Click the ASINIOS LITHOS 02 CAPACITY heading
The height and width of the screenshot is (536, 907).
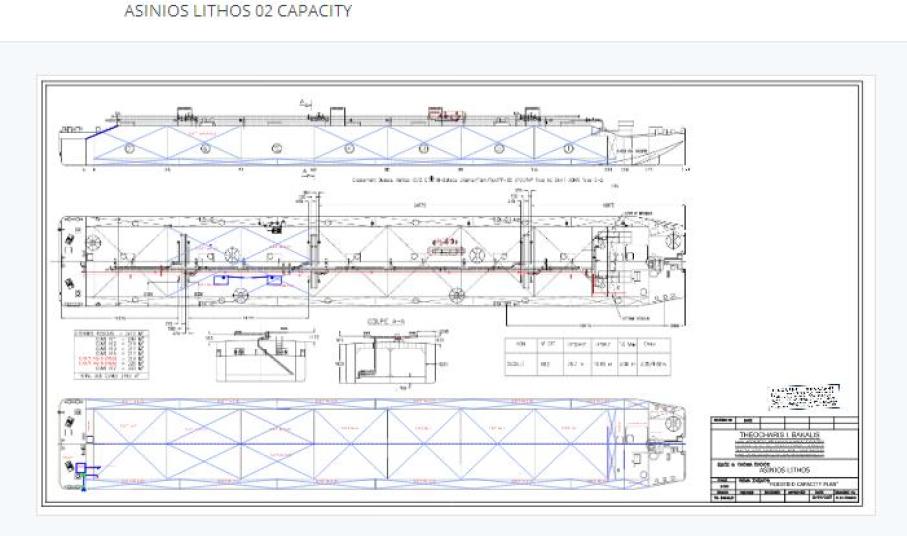(x=237, y=12)
